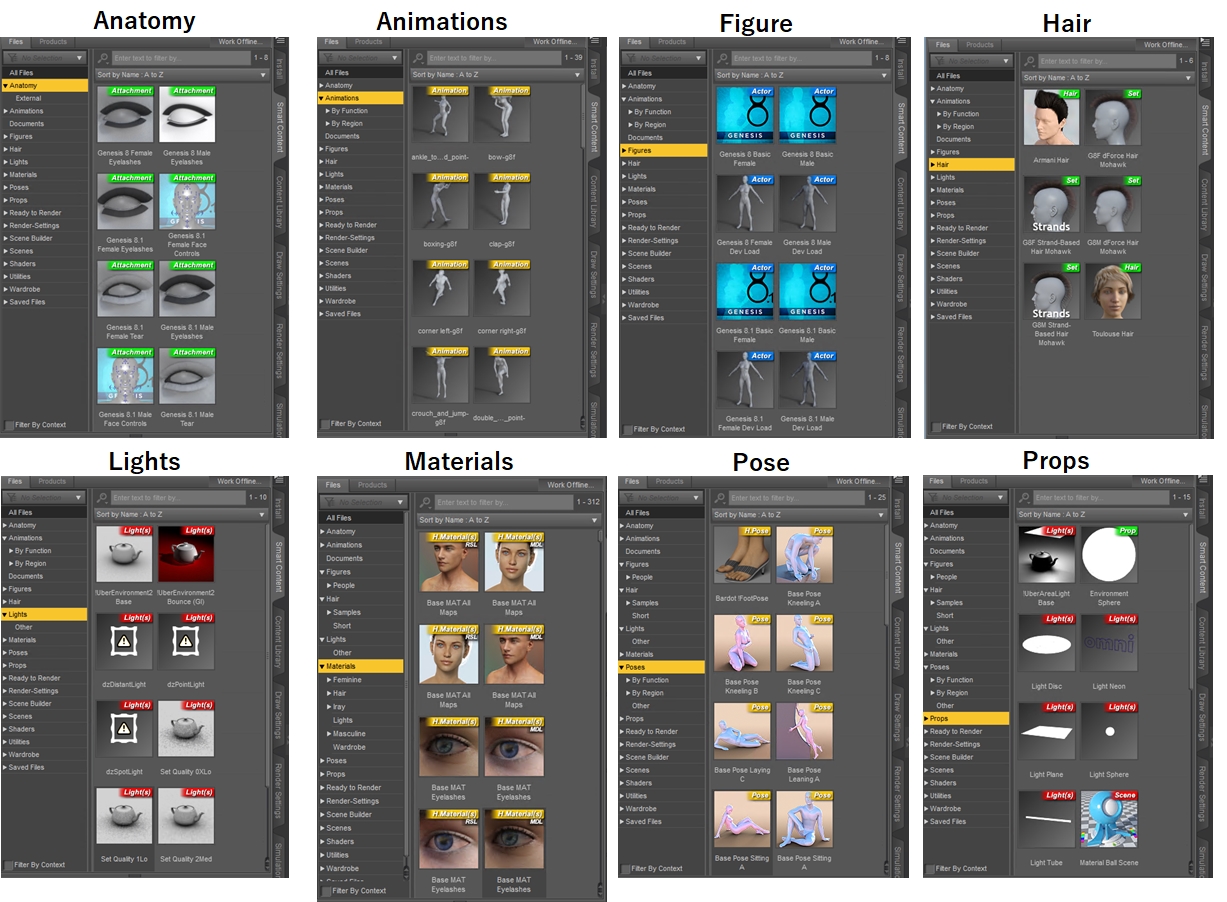The width and height of the screenshot is (1227, 902).
Task: Pick the Light Neon item
Action: pyautogui.click(x=1108, y=642)
